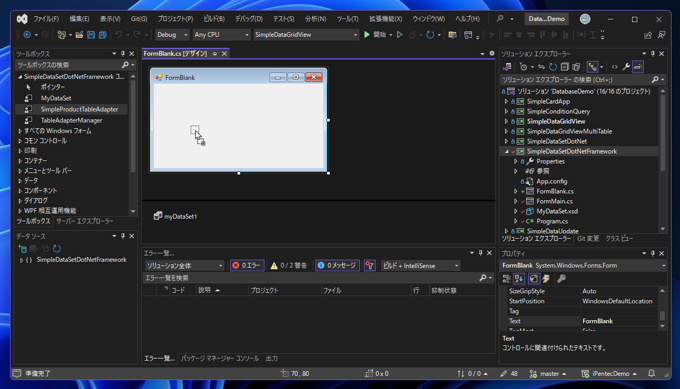This screenshot has width=680, height=389.
Task: Open the Debug configuration dropdown
Action: 172,35
